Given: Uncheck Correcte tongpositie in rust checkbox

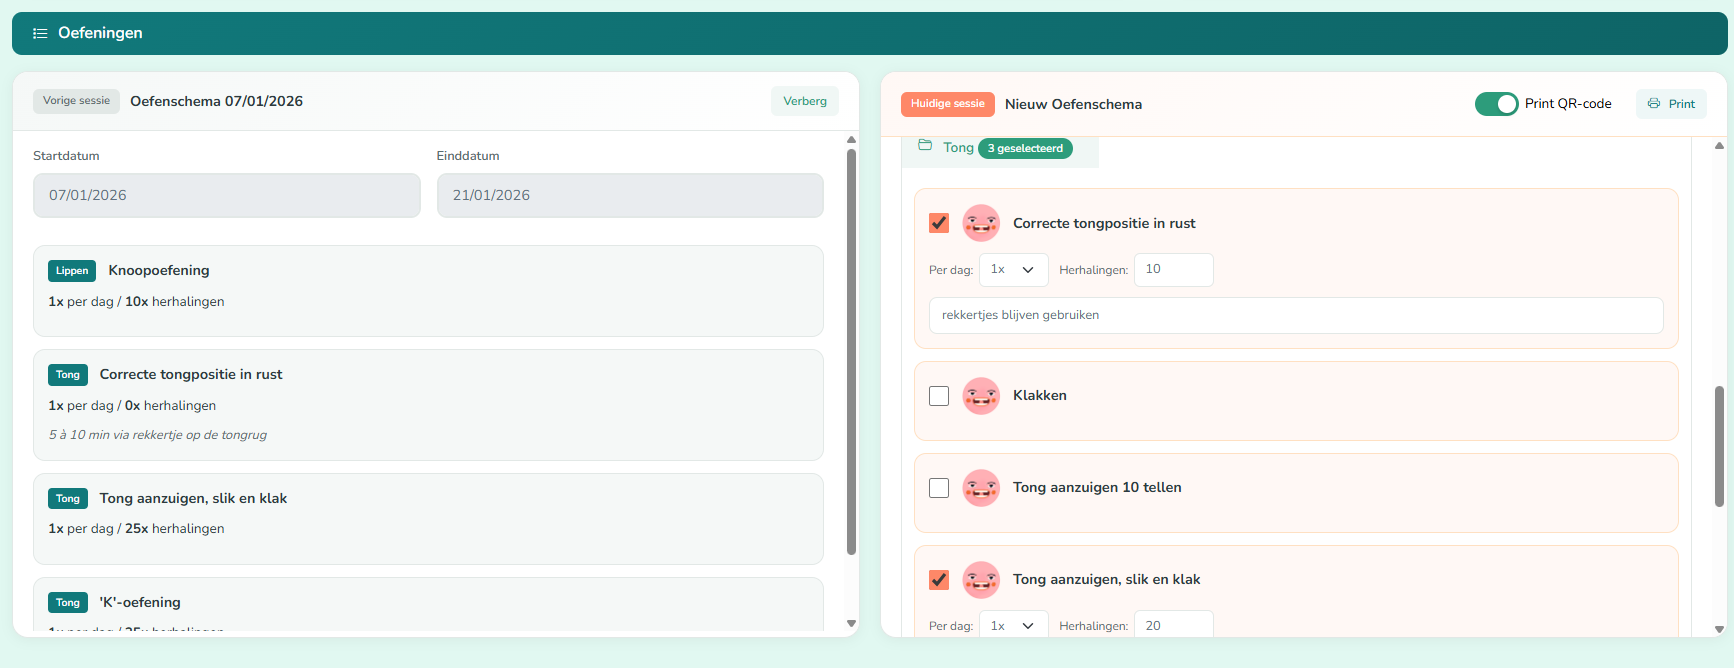Looking at the screenshot, I should tap(939, 223).
